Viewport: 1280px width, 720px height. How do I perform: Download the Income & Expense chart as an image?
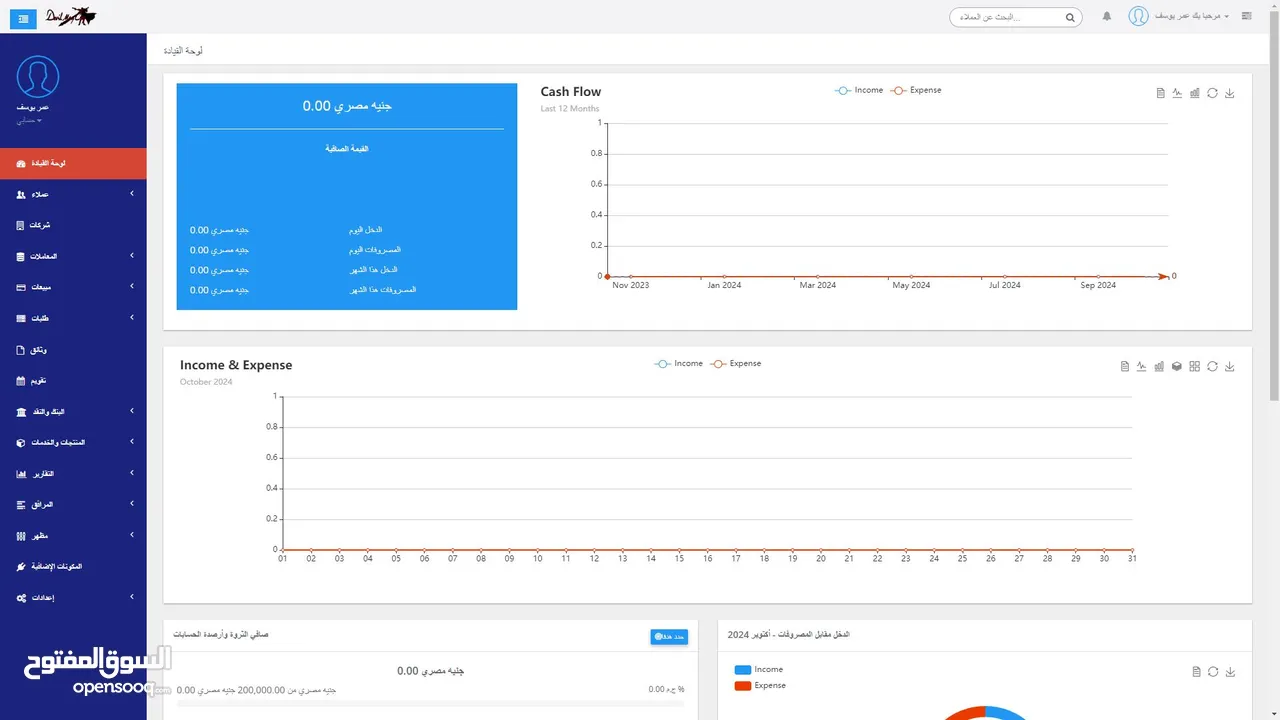coord(1230,366)
